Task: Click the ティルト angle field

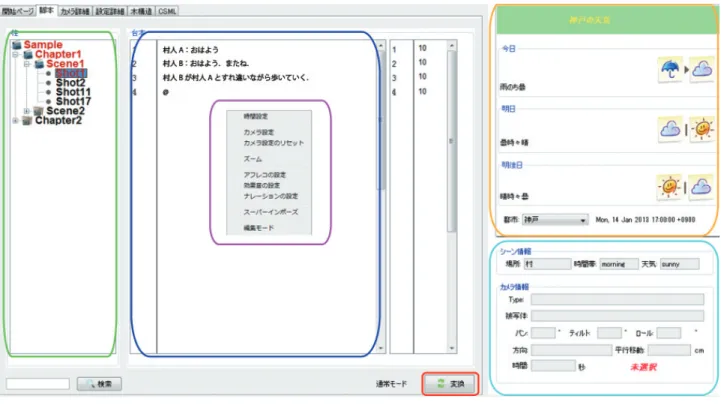Action: (609, 333)
